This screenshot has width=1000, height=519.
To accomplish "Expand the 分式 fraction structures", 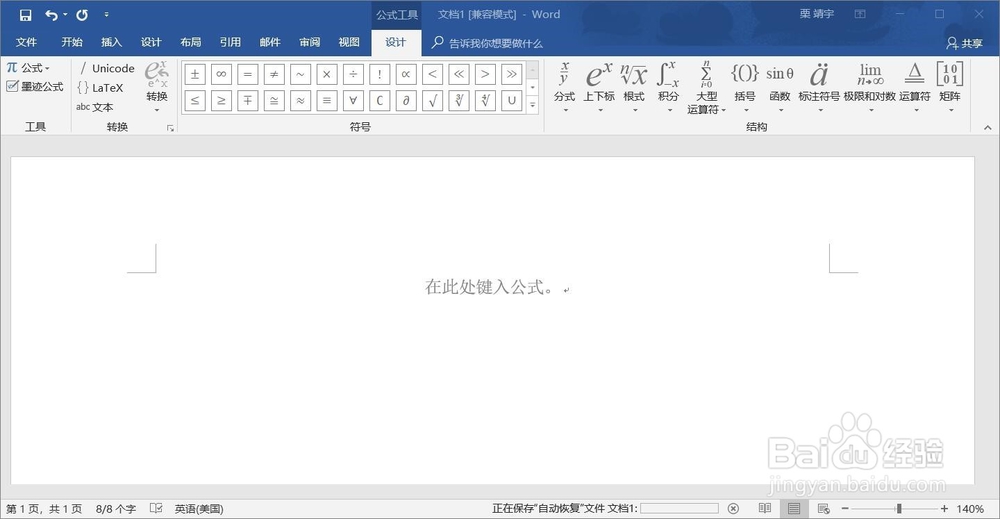I will click(x=564, y=87).
